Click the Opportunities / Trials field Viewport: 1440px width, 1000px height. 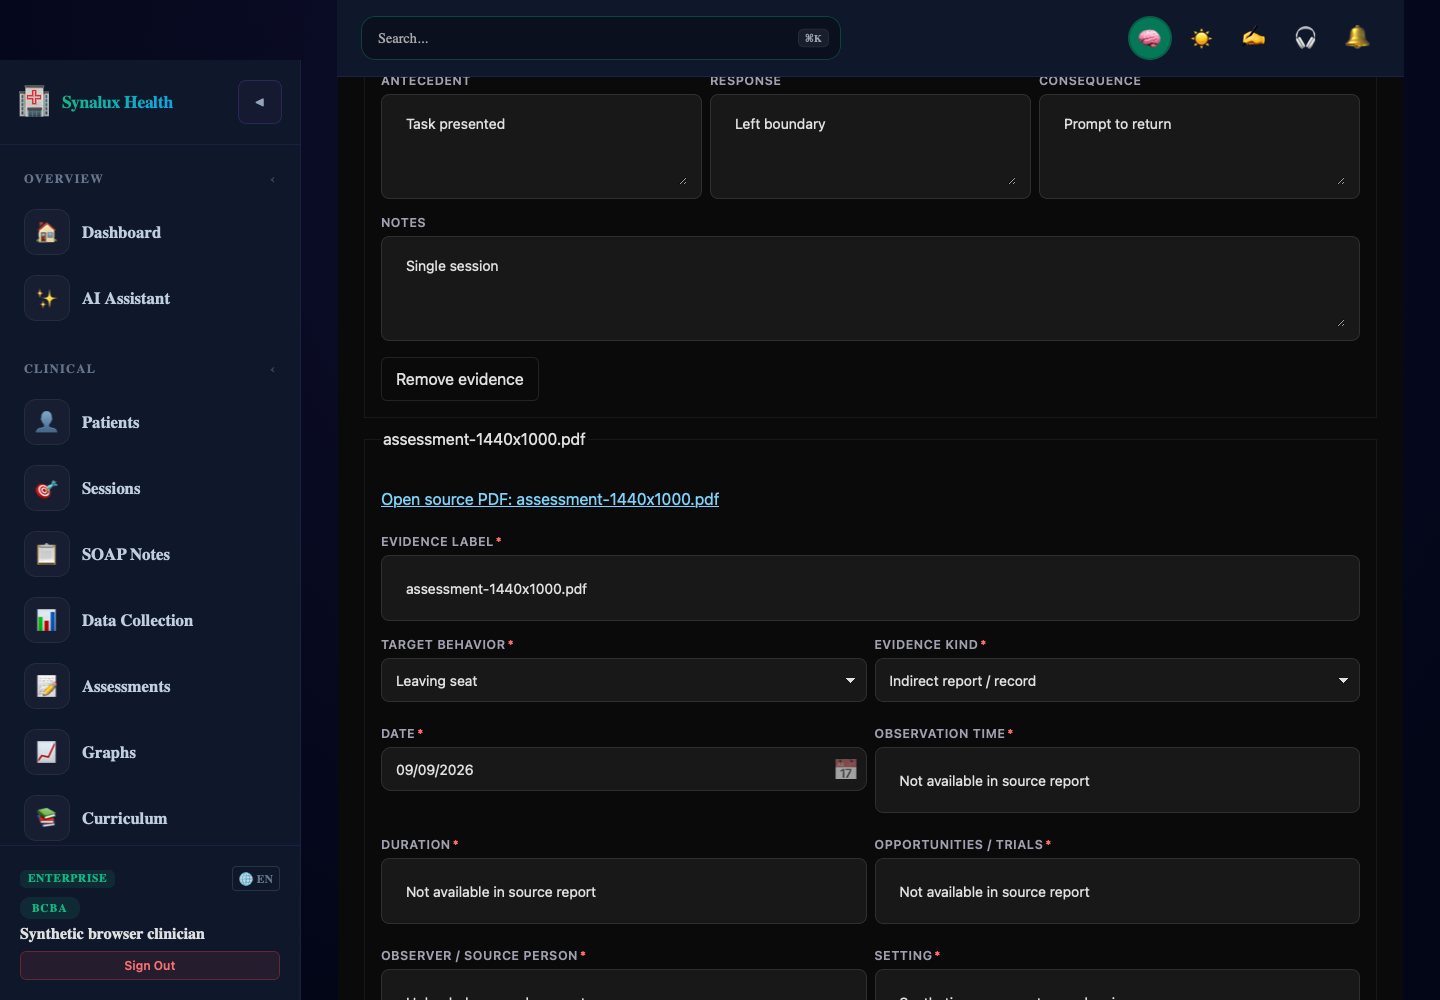pos(1117,891)
